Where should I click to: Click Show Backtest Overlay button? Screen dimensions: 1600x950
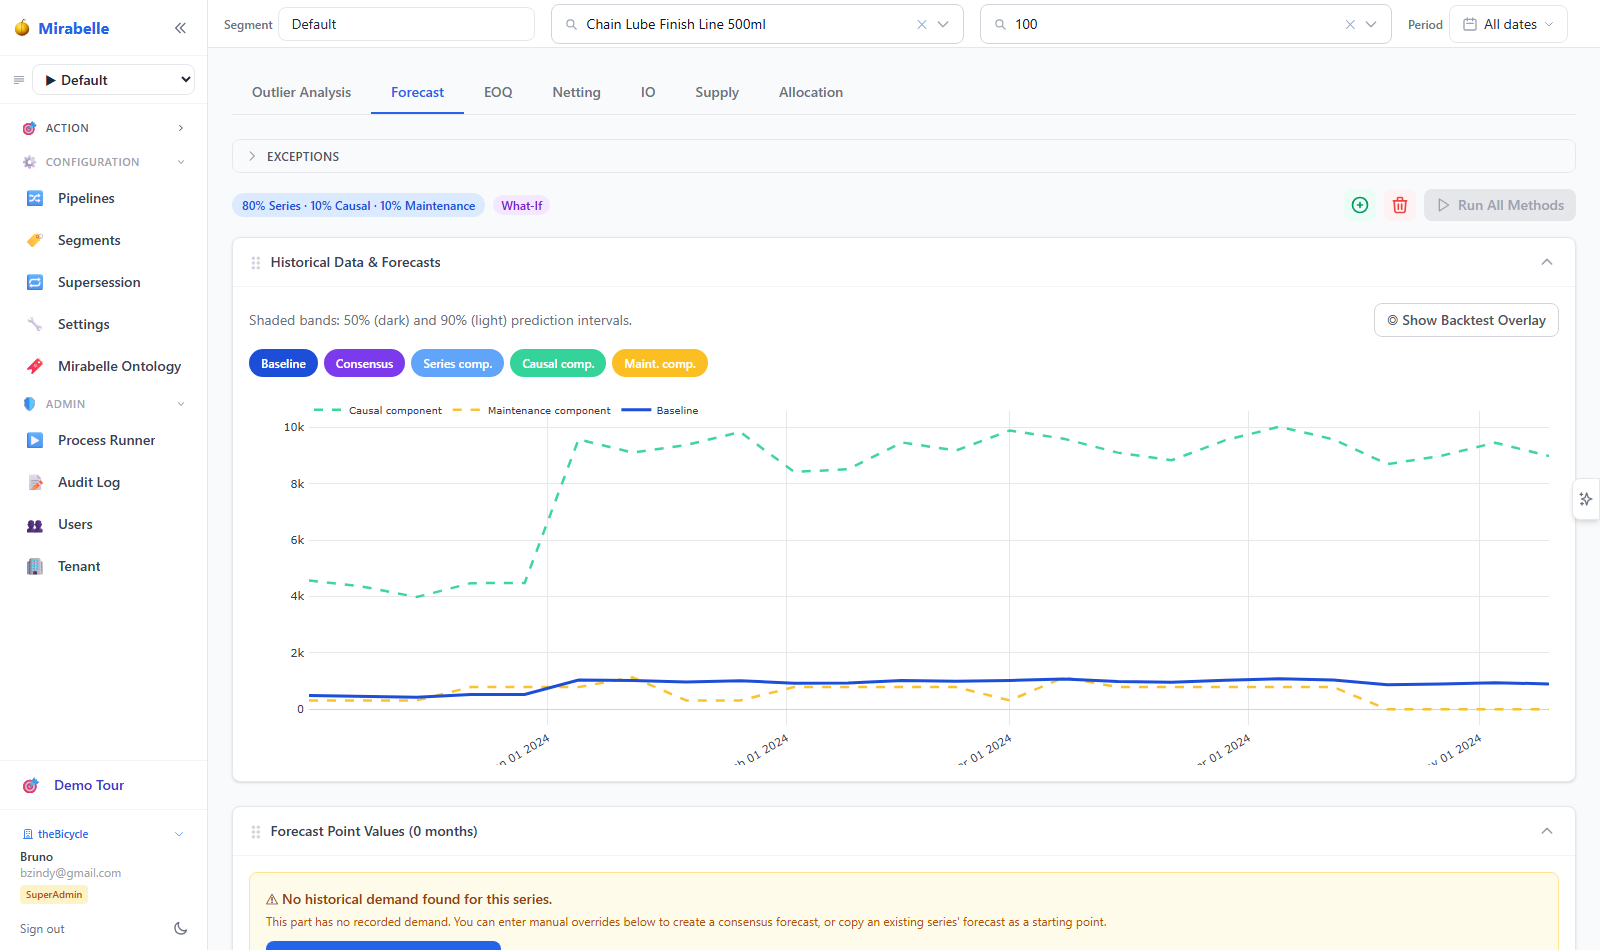click(1466, 320)
